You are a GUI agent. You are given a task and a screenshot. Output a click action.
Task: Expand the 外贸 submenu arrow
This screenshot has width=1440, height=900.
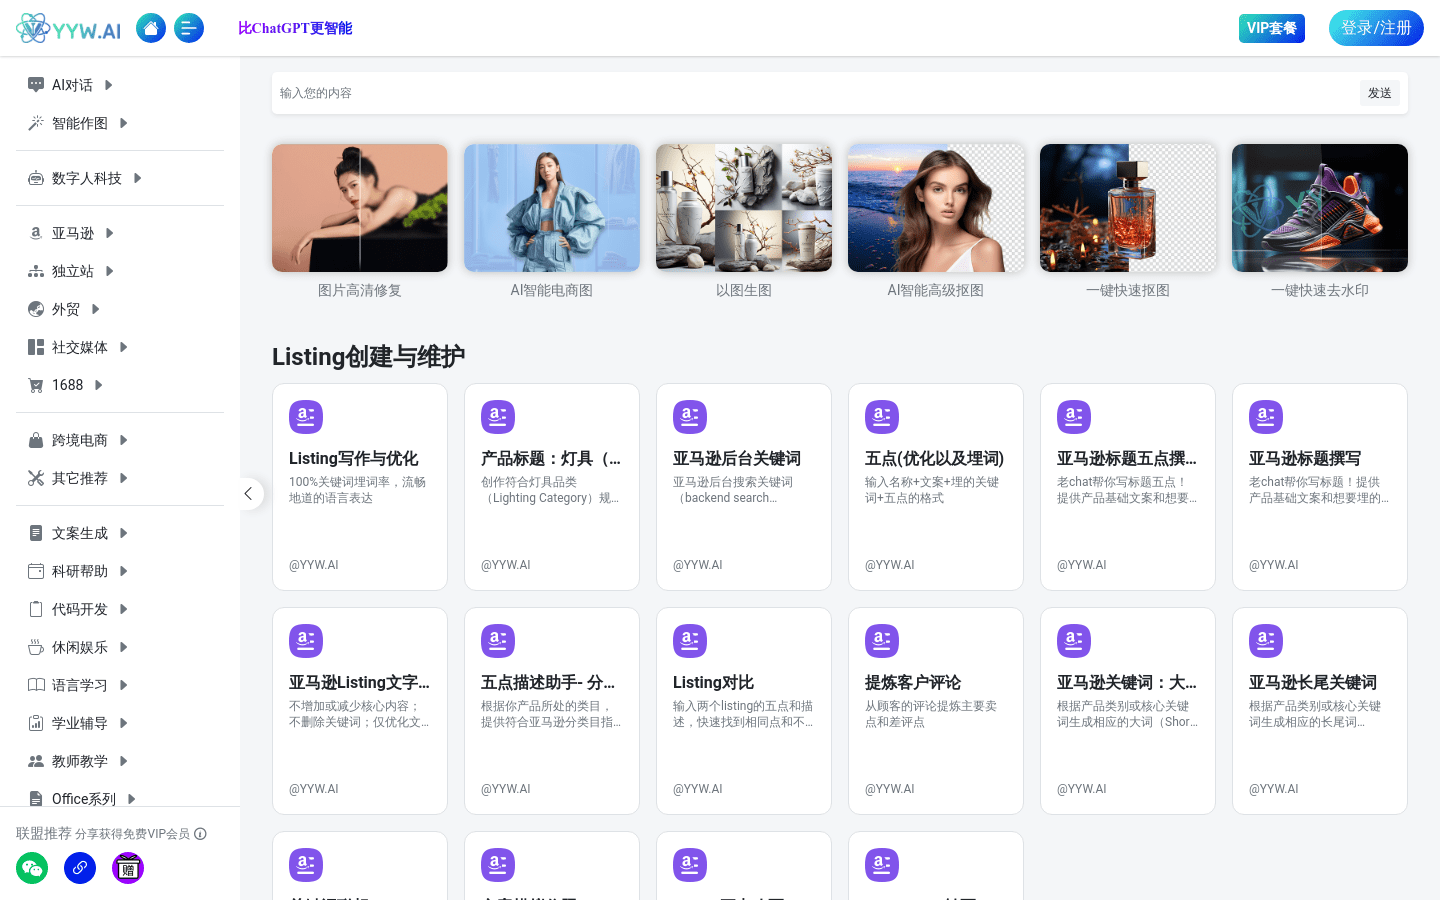pyautogui.click(x=95, y=309)
